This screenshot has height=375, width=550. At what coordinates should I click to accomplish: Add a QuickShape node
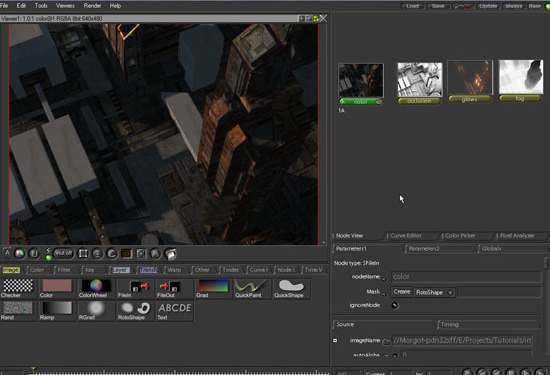pyautogui.click(x=291, y=288)
